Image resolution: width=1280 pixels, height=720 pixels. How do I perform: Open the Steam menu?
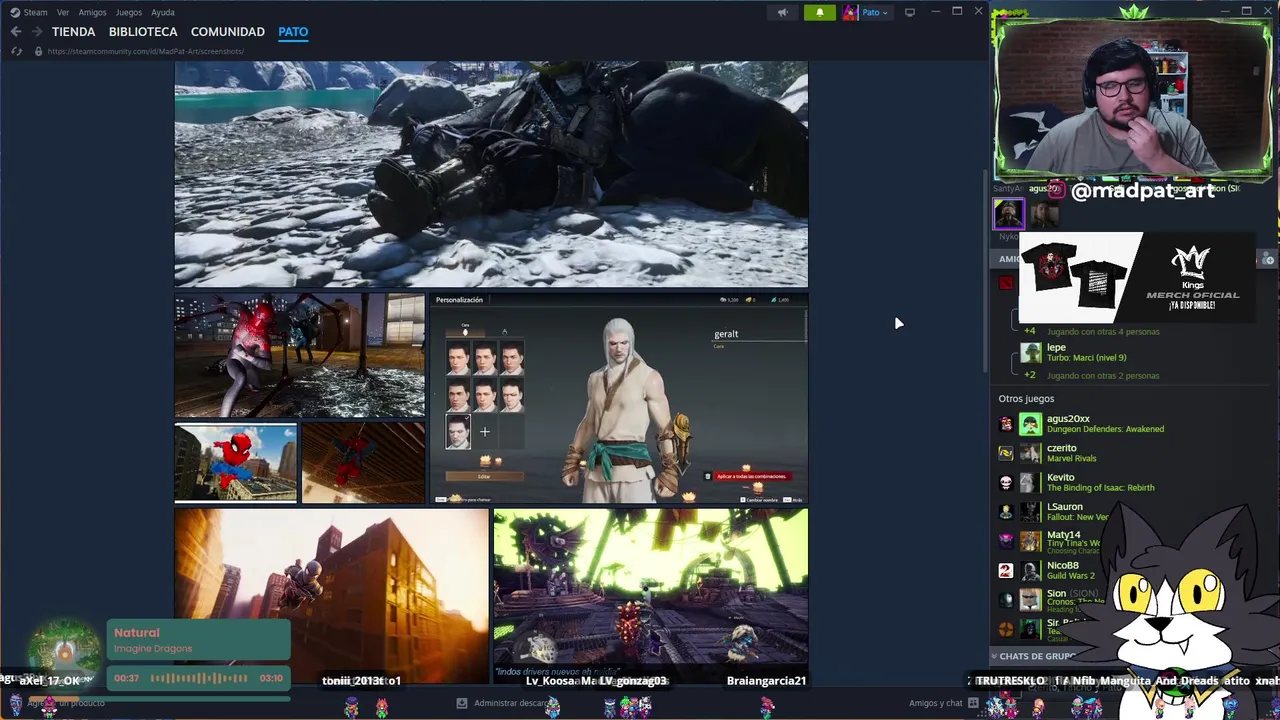point(29,12)
